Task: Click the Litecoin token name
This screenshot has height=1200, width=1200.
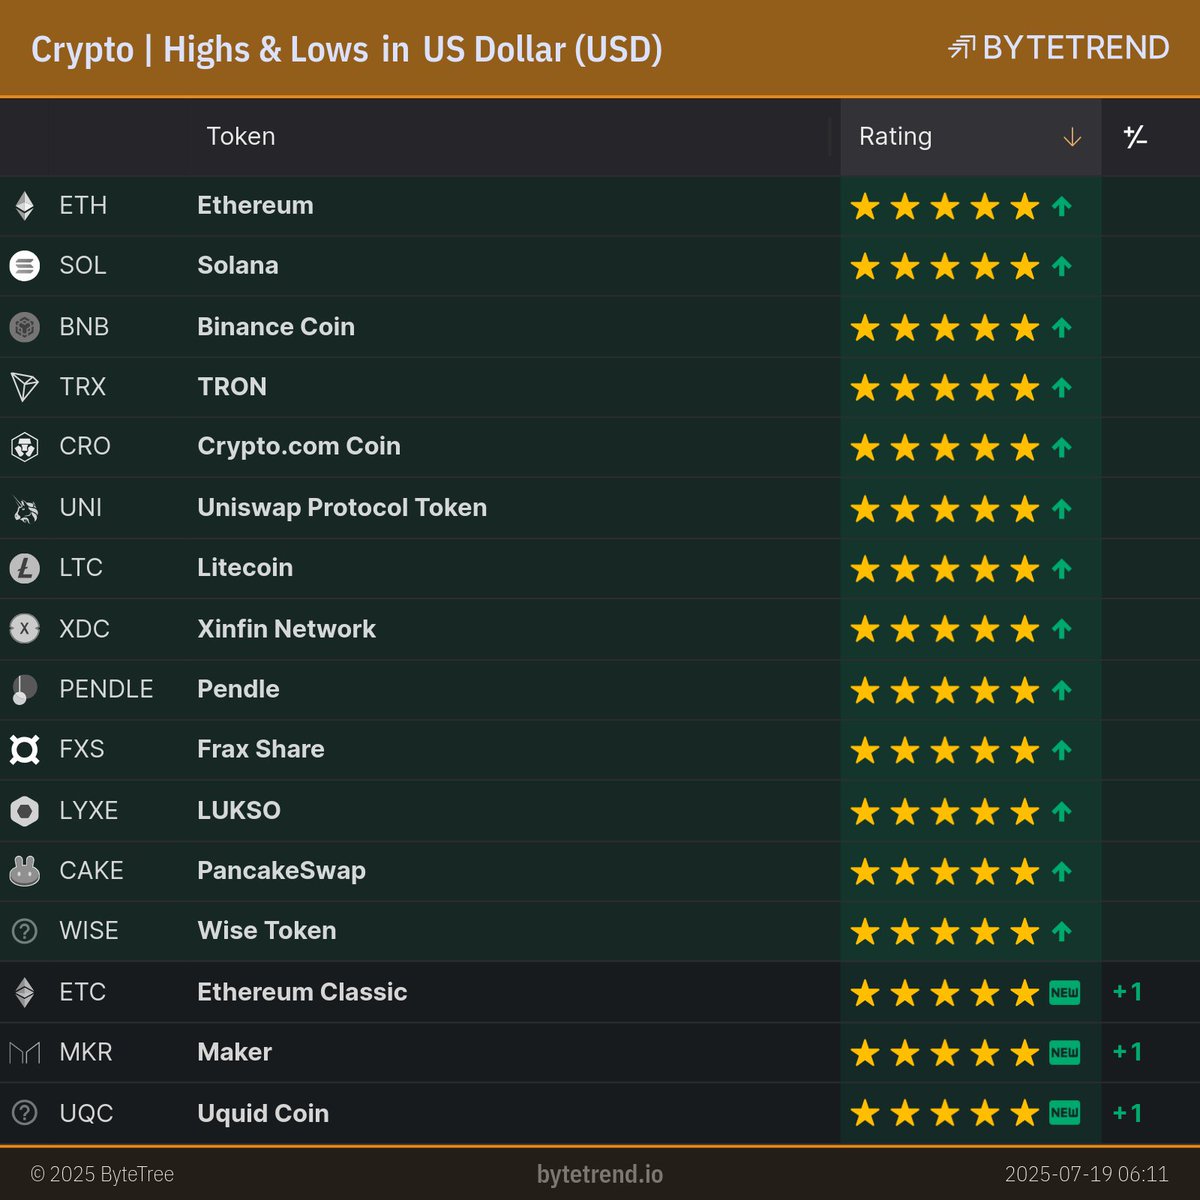Action: (245, 568)
